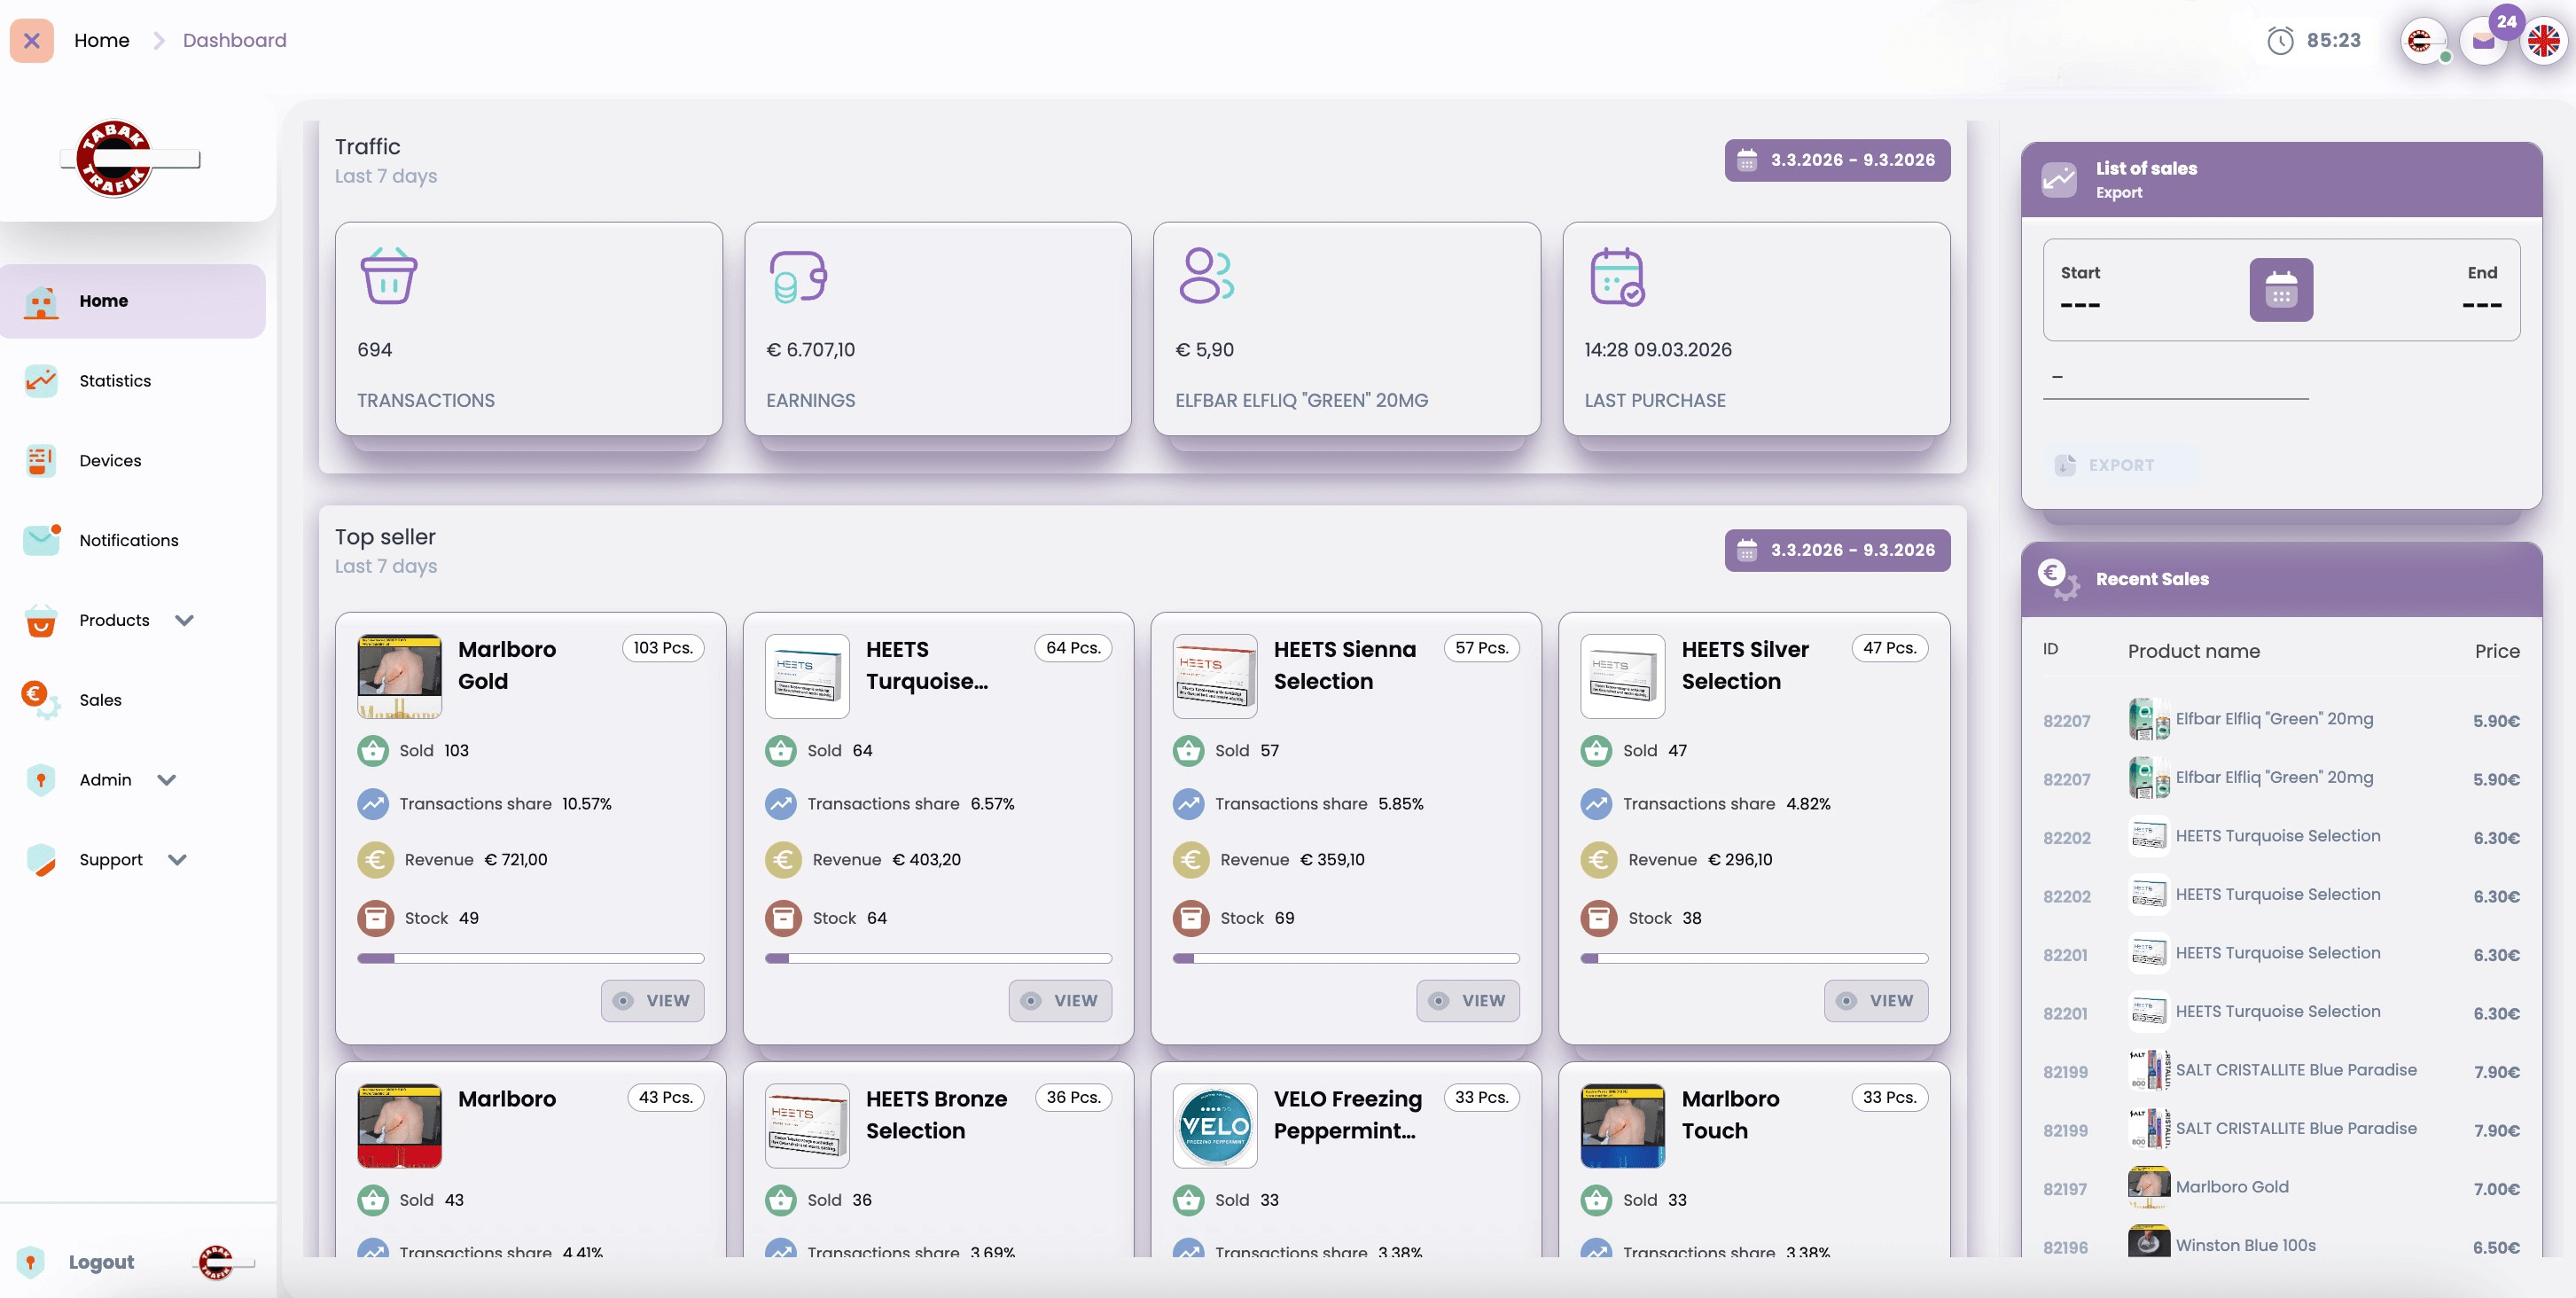Click the mail notifications icon with badge 24
This screenshot has height=1298, width=2576.
[2484, 40]
